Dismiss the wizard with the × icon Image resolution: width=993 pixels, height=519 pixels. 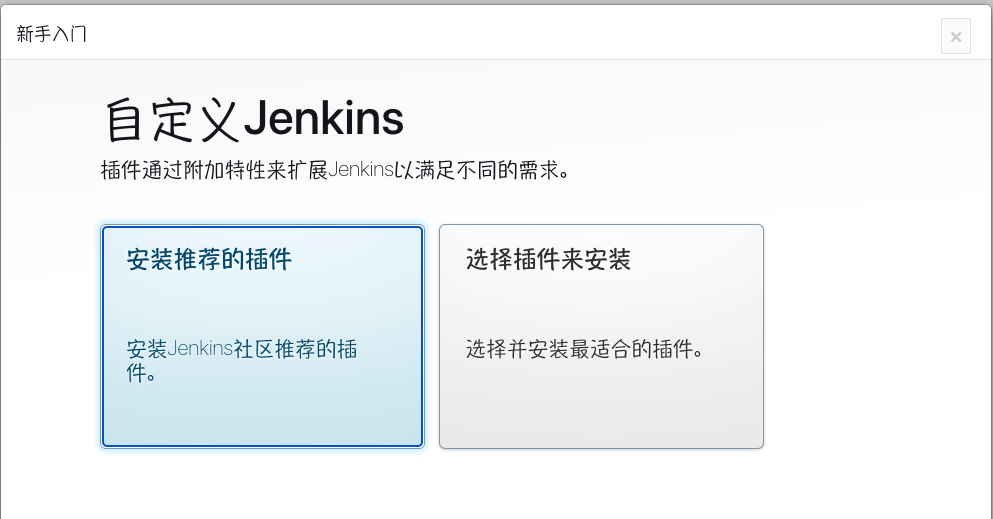(x=956, y=37)
